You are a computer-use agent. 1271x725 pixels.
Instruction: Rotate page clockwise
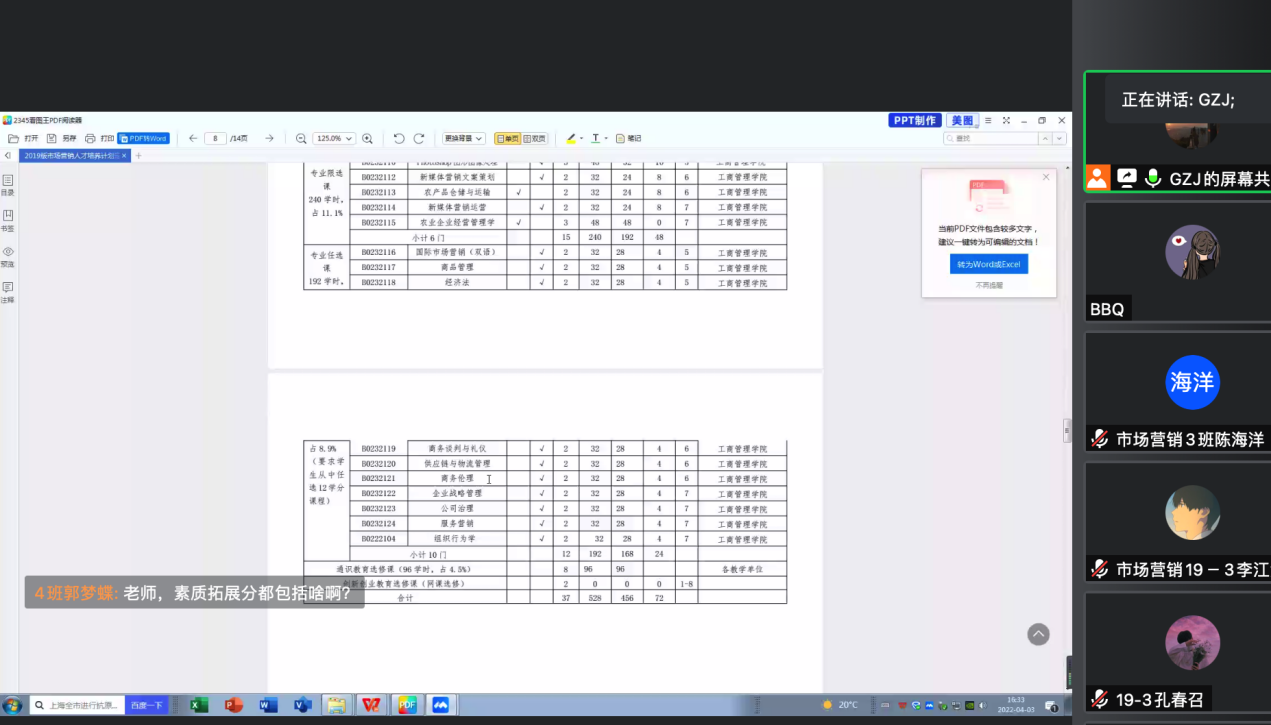coord(419,138)
